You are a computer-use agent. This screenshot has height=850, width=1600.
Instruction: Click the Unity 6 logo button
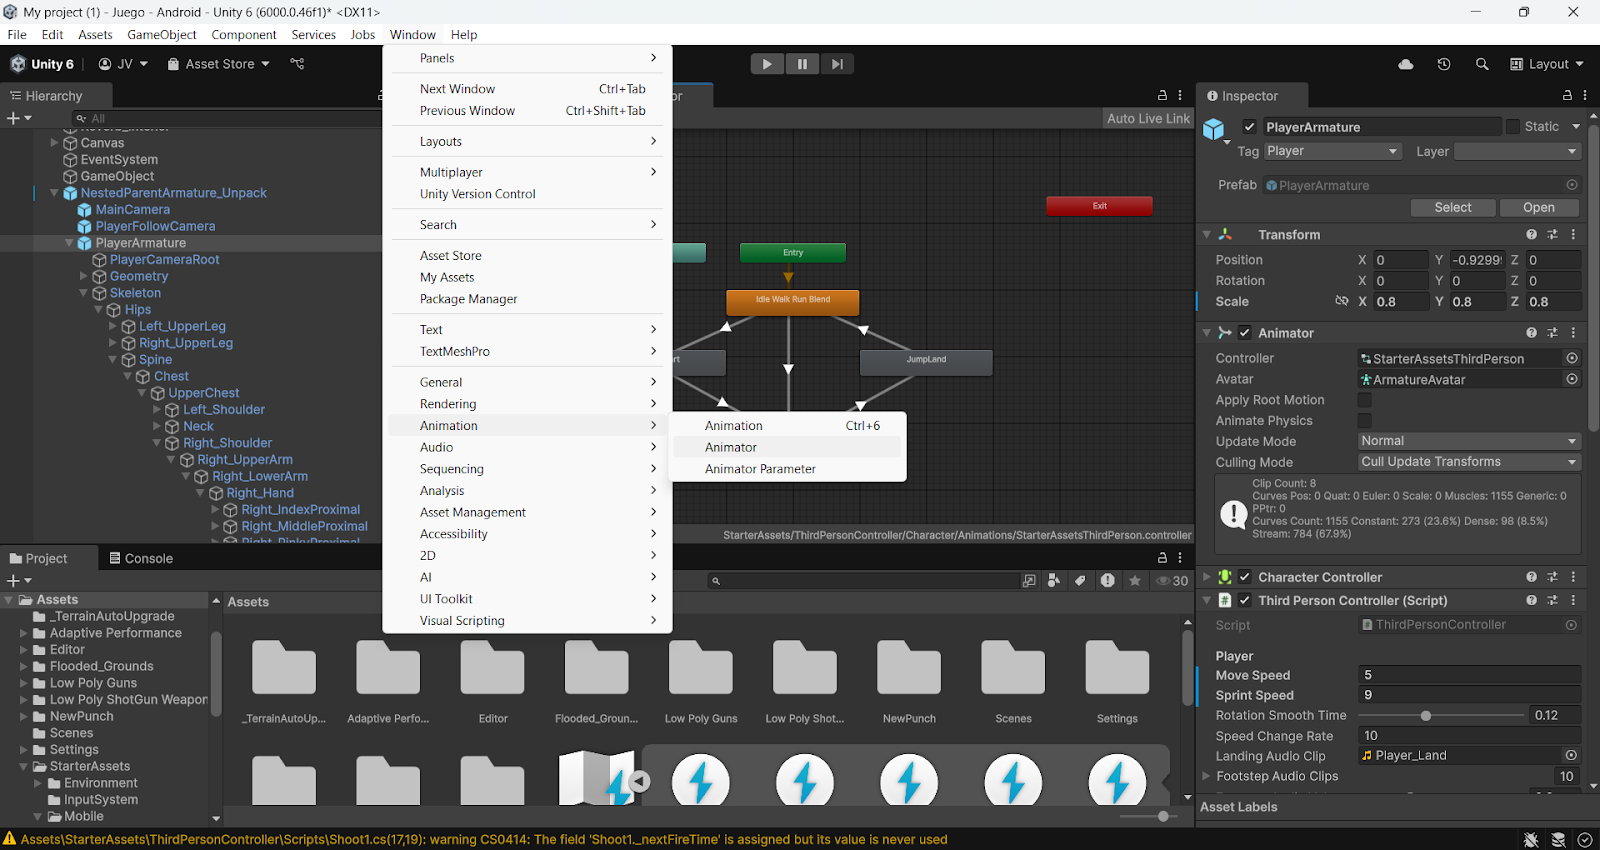tap(42, 64)
